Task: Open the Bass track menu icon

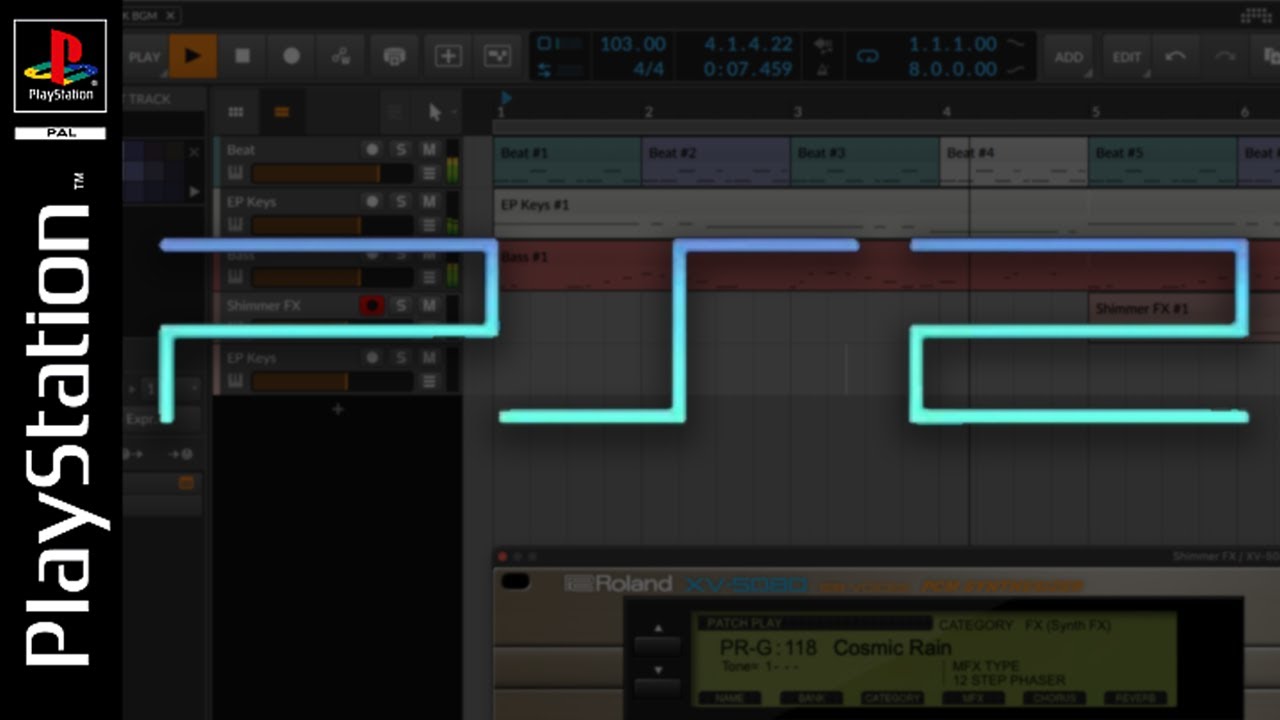Action: tap(429, 278)
